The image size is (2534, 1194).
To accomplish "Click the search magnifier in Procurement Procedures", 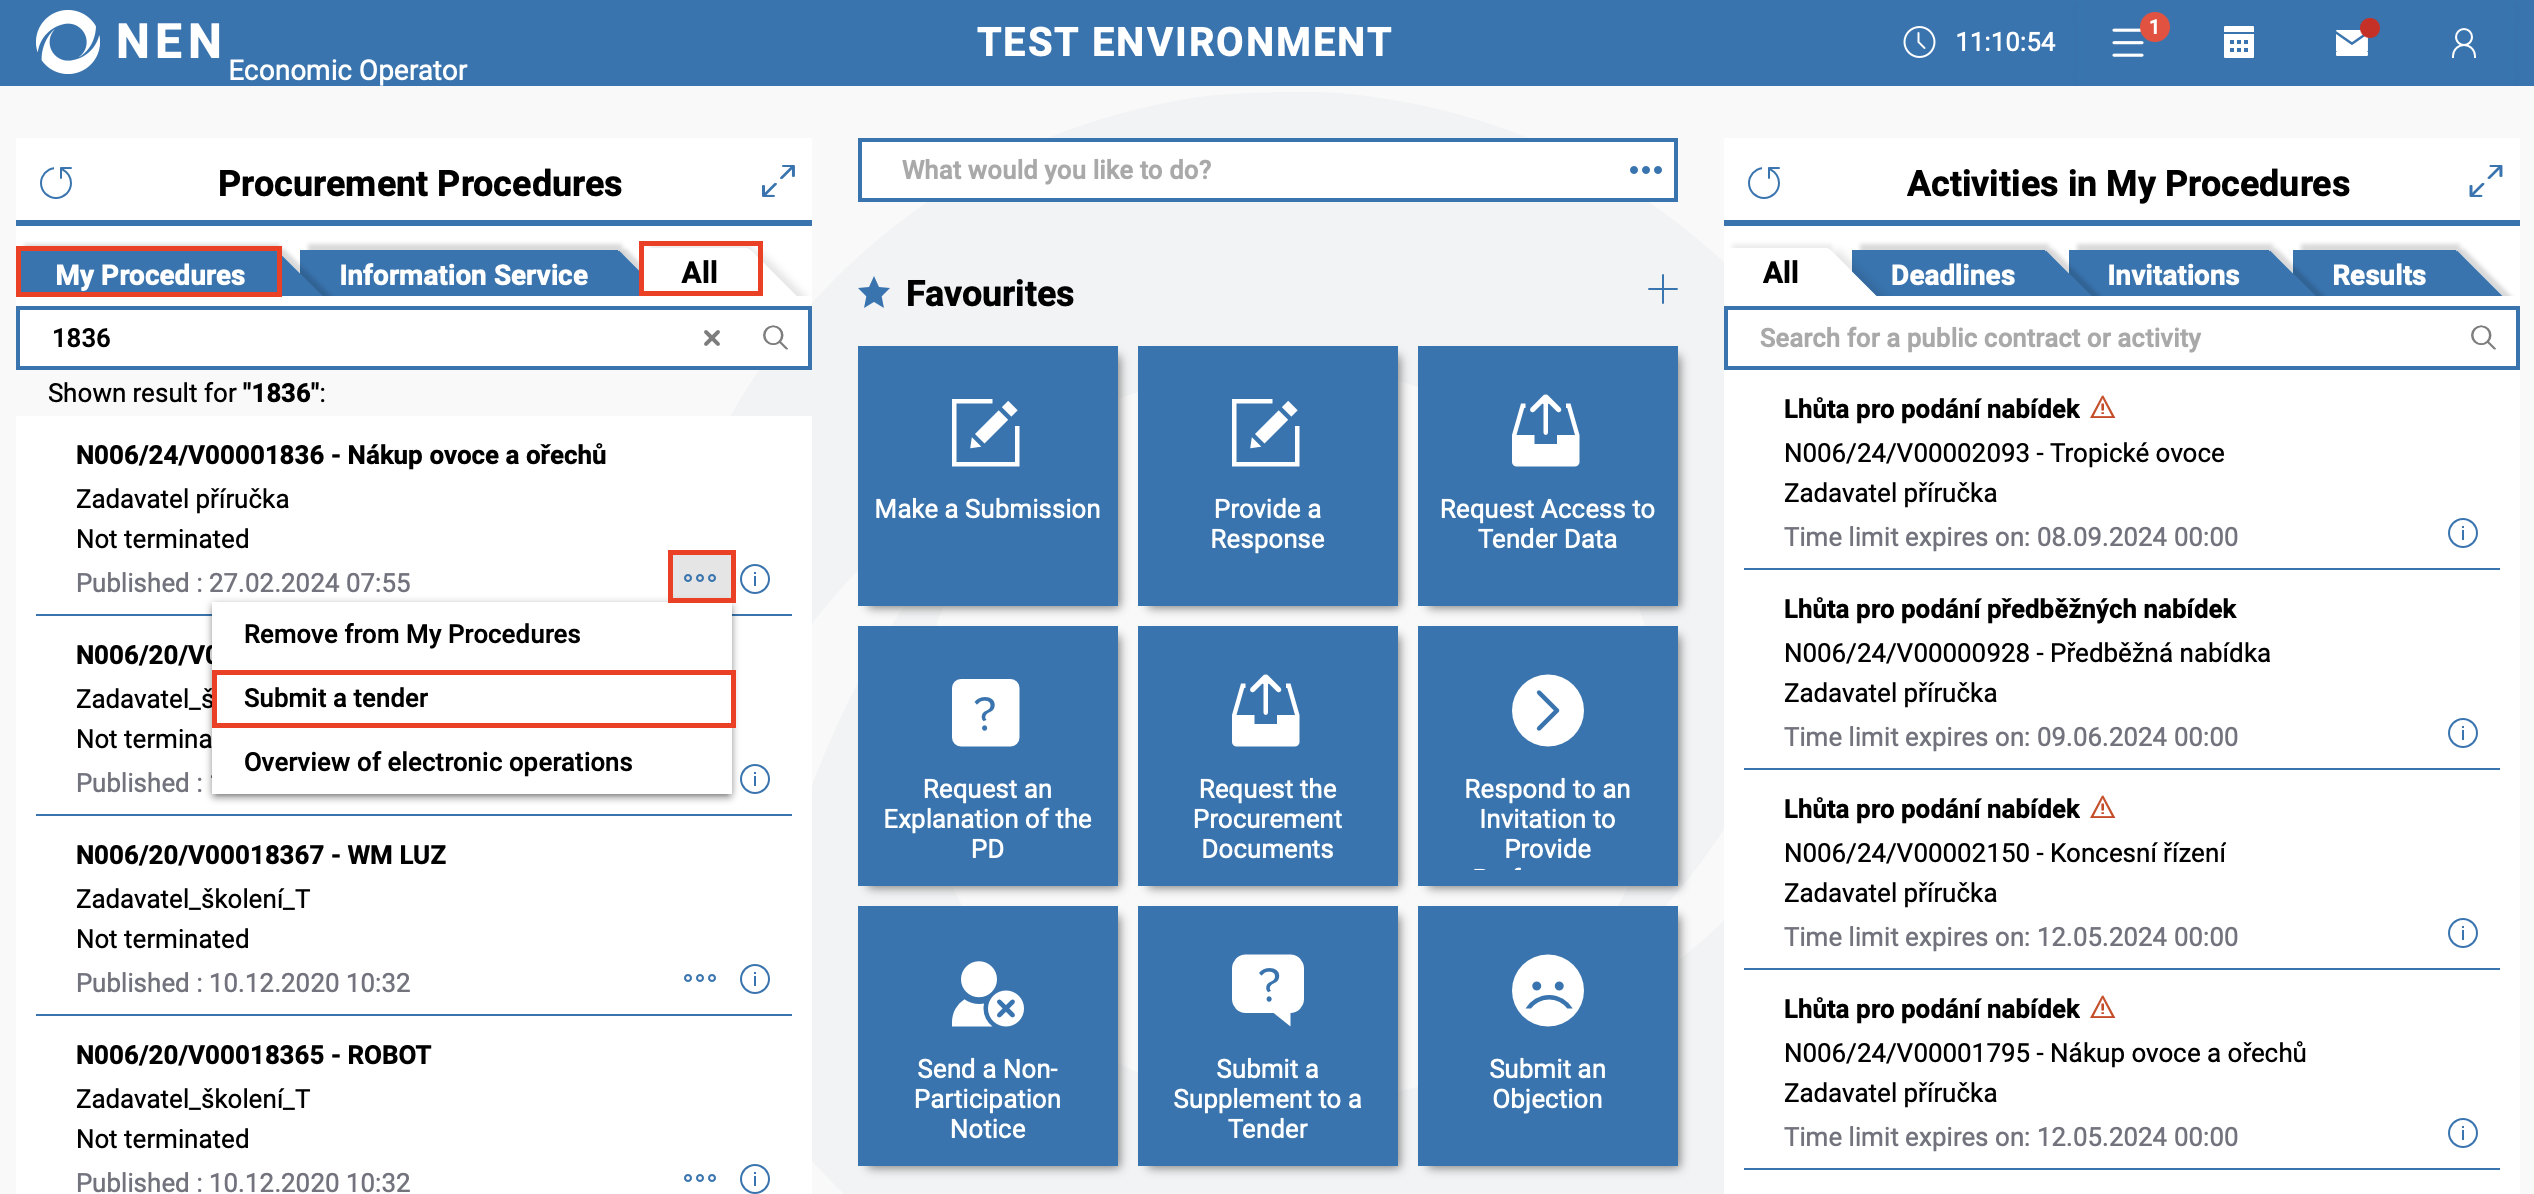I will click(775, 338).
